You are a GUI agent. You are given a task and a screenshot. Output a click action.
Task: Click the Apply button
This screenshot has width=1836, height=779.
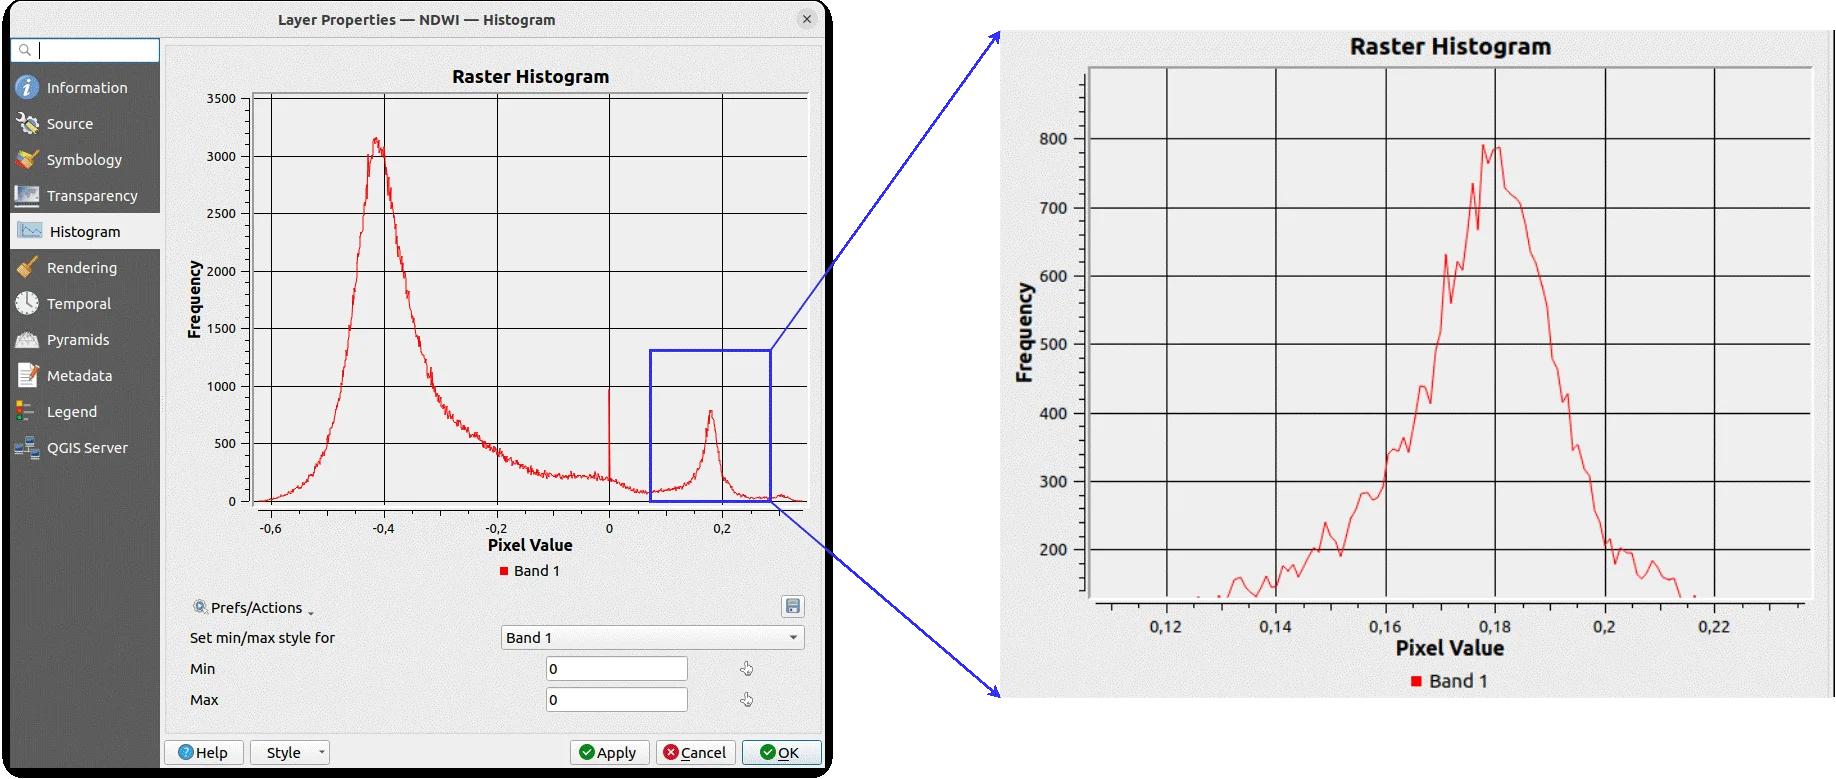(x=609, y=753)
